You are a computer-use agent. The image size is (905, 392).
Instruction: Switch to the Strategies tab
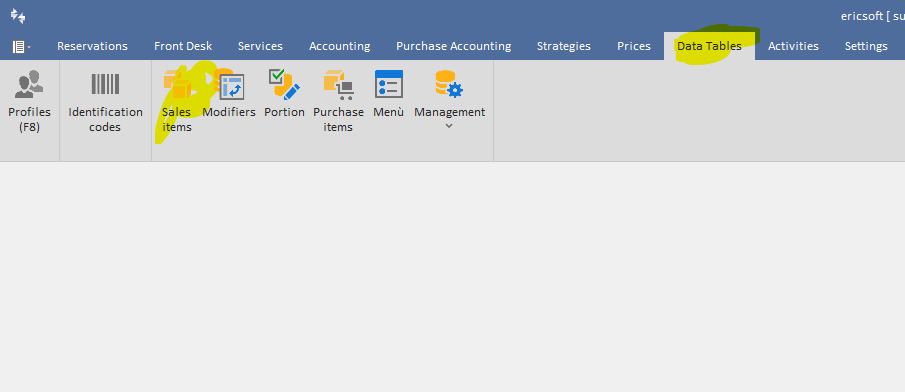coord(564,46)
